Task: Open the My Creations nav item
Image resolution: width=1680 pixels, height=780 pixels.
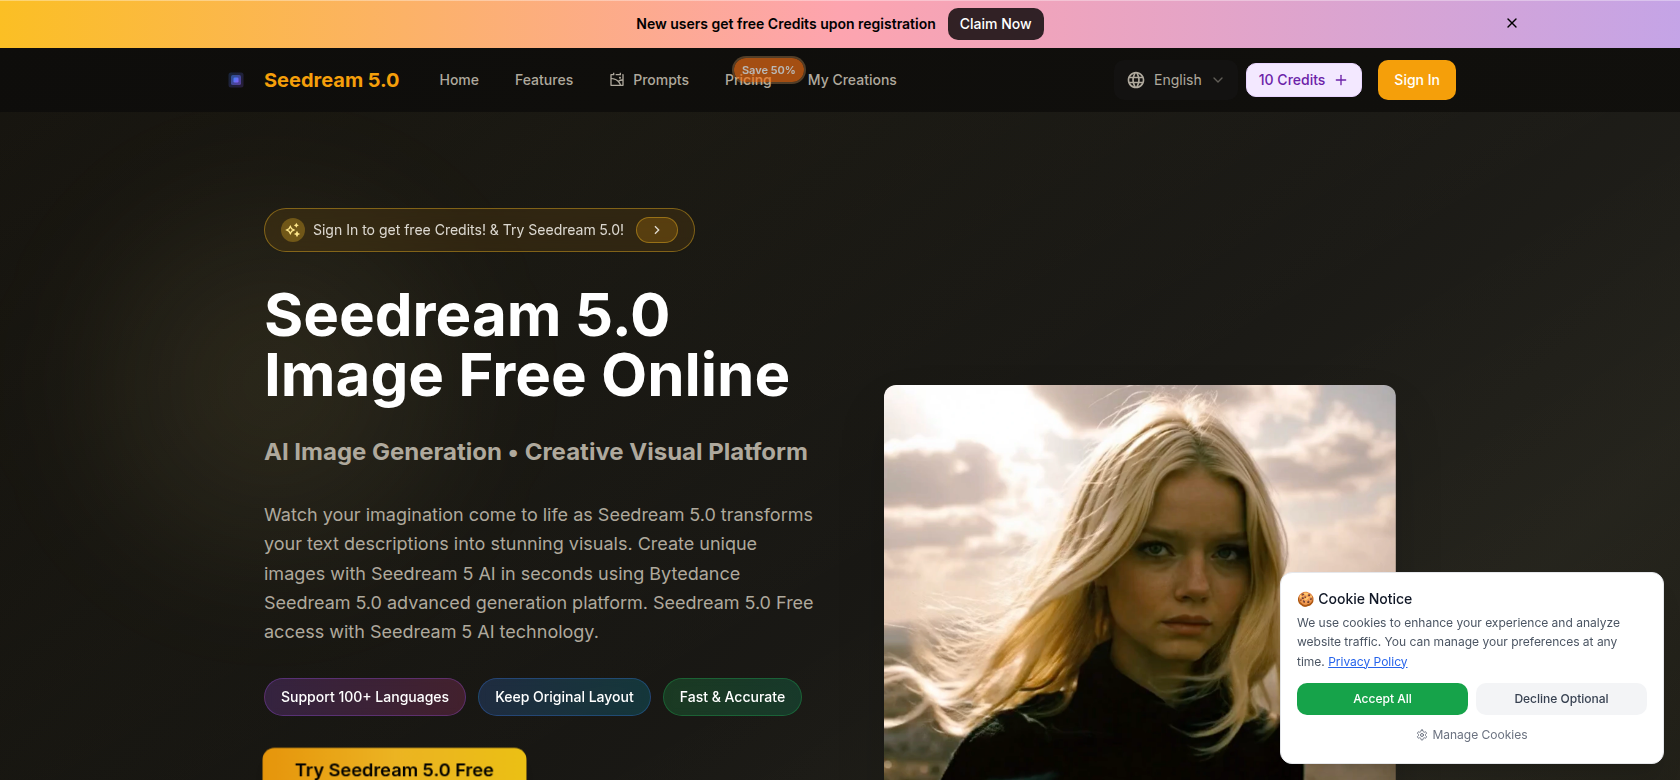Action: coord(852,80)
